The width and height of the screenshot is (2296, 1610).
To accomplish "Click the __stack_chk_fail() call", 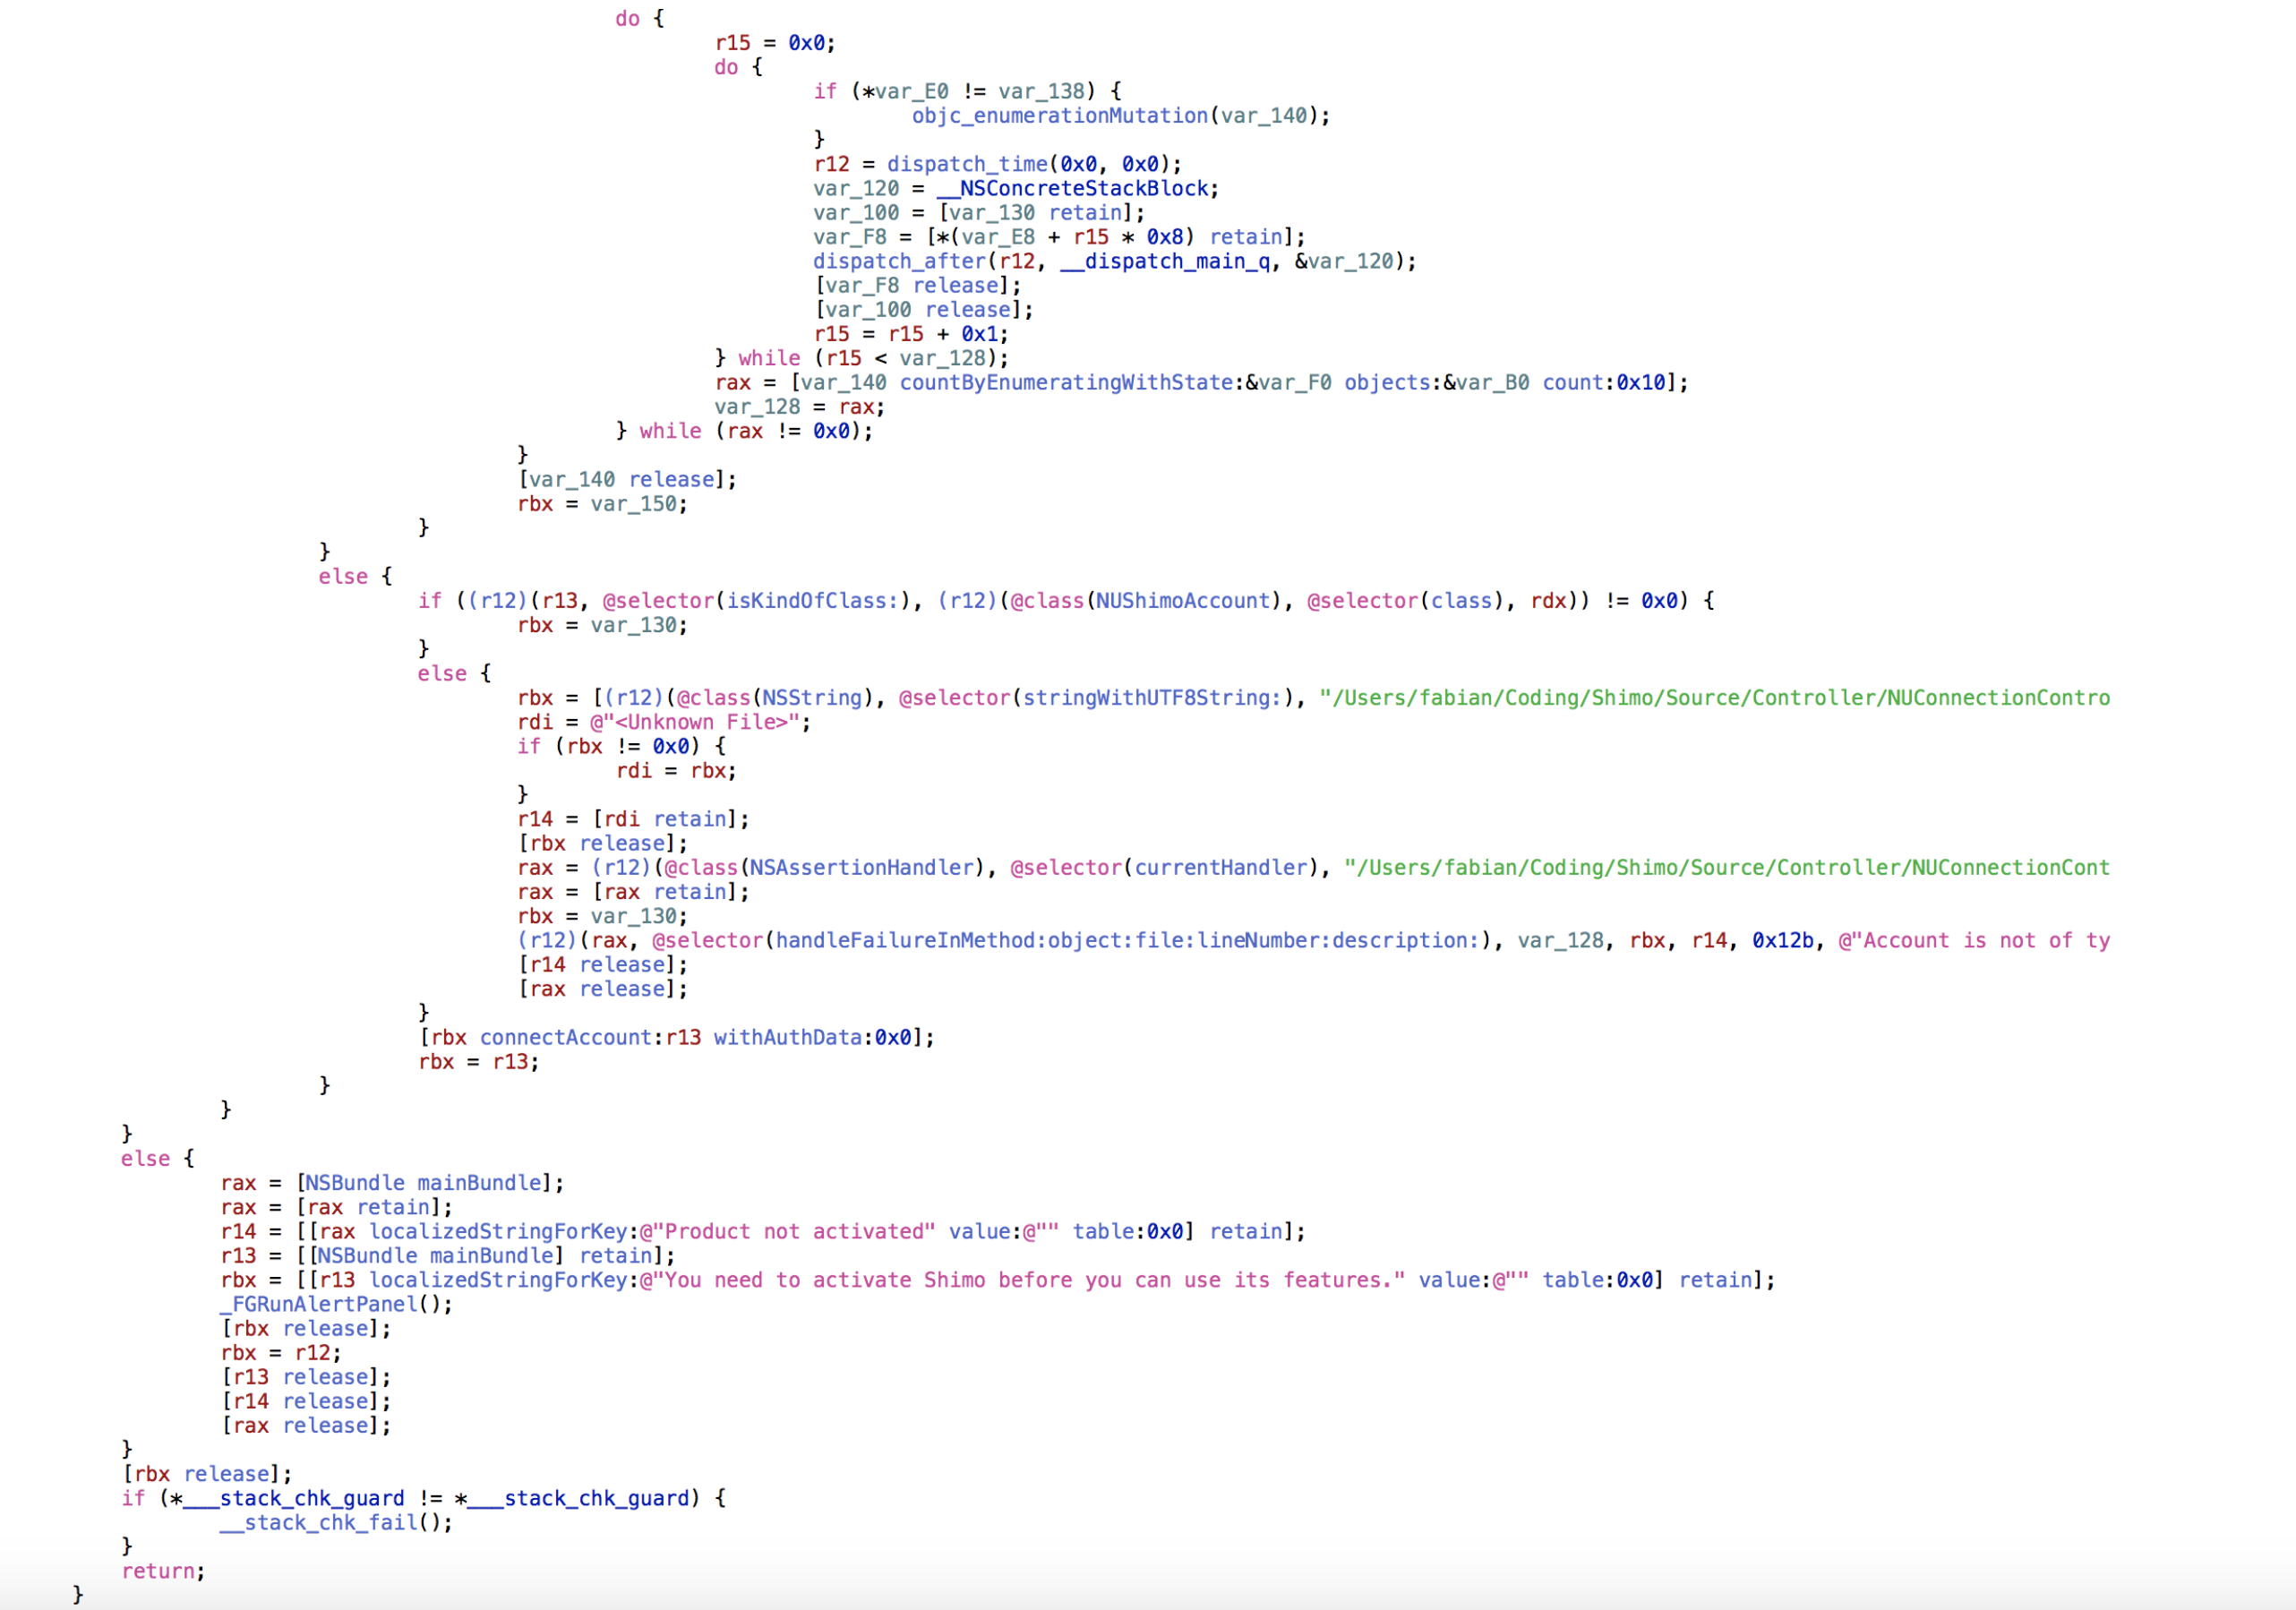I will [336, 1522].
